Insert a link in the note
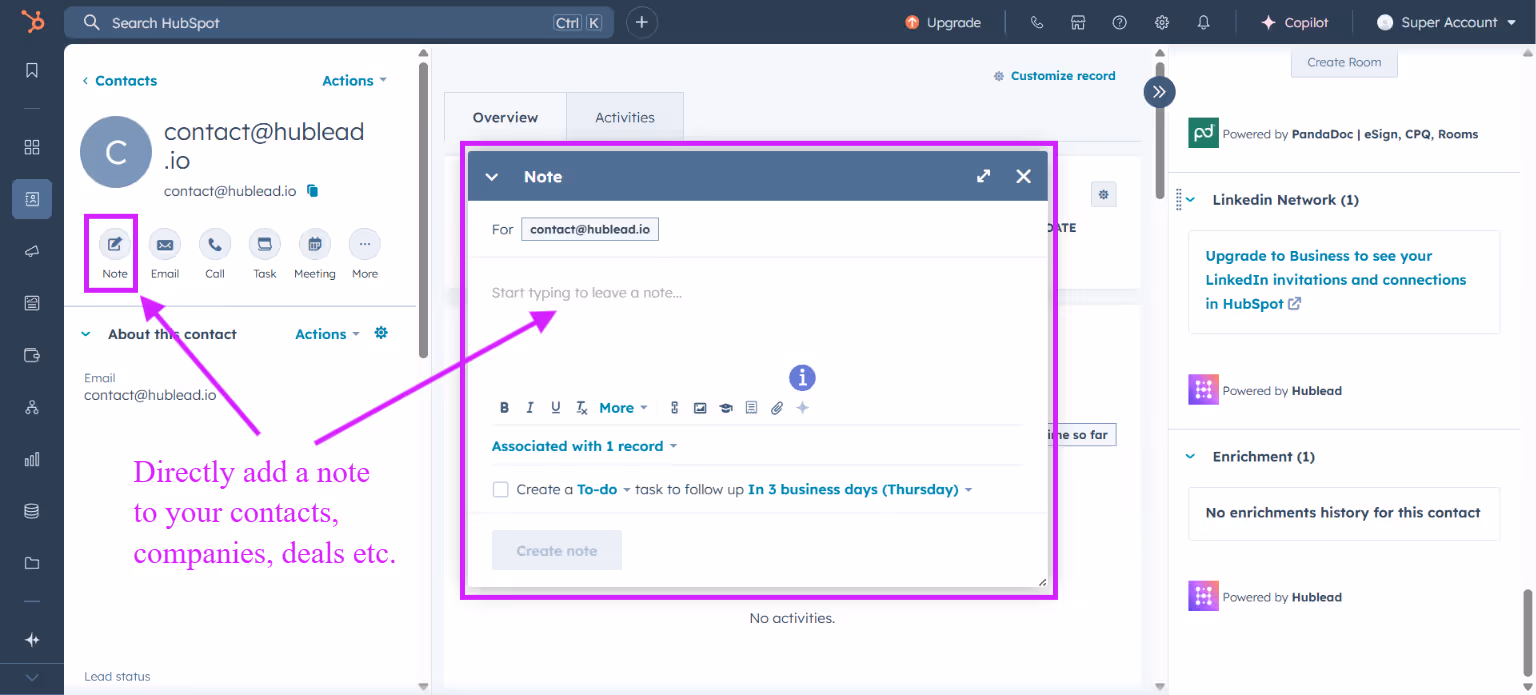Viewport: 1536px width, 695px height. [x=675, y=407]
